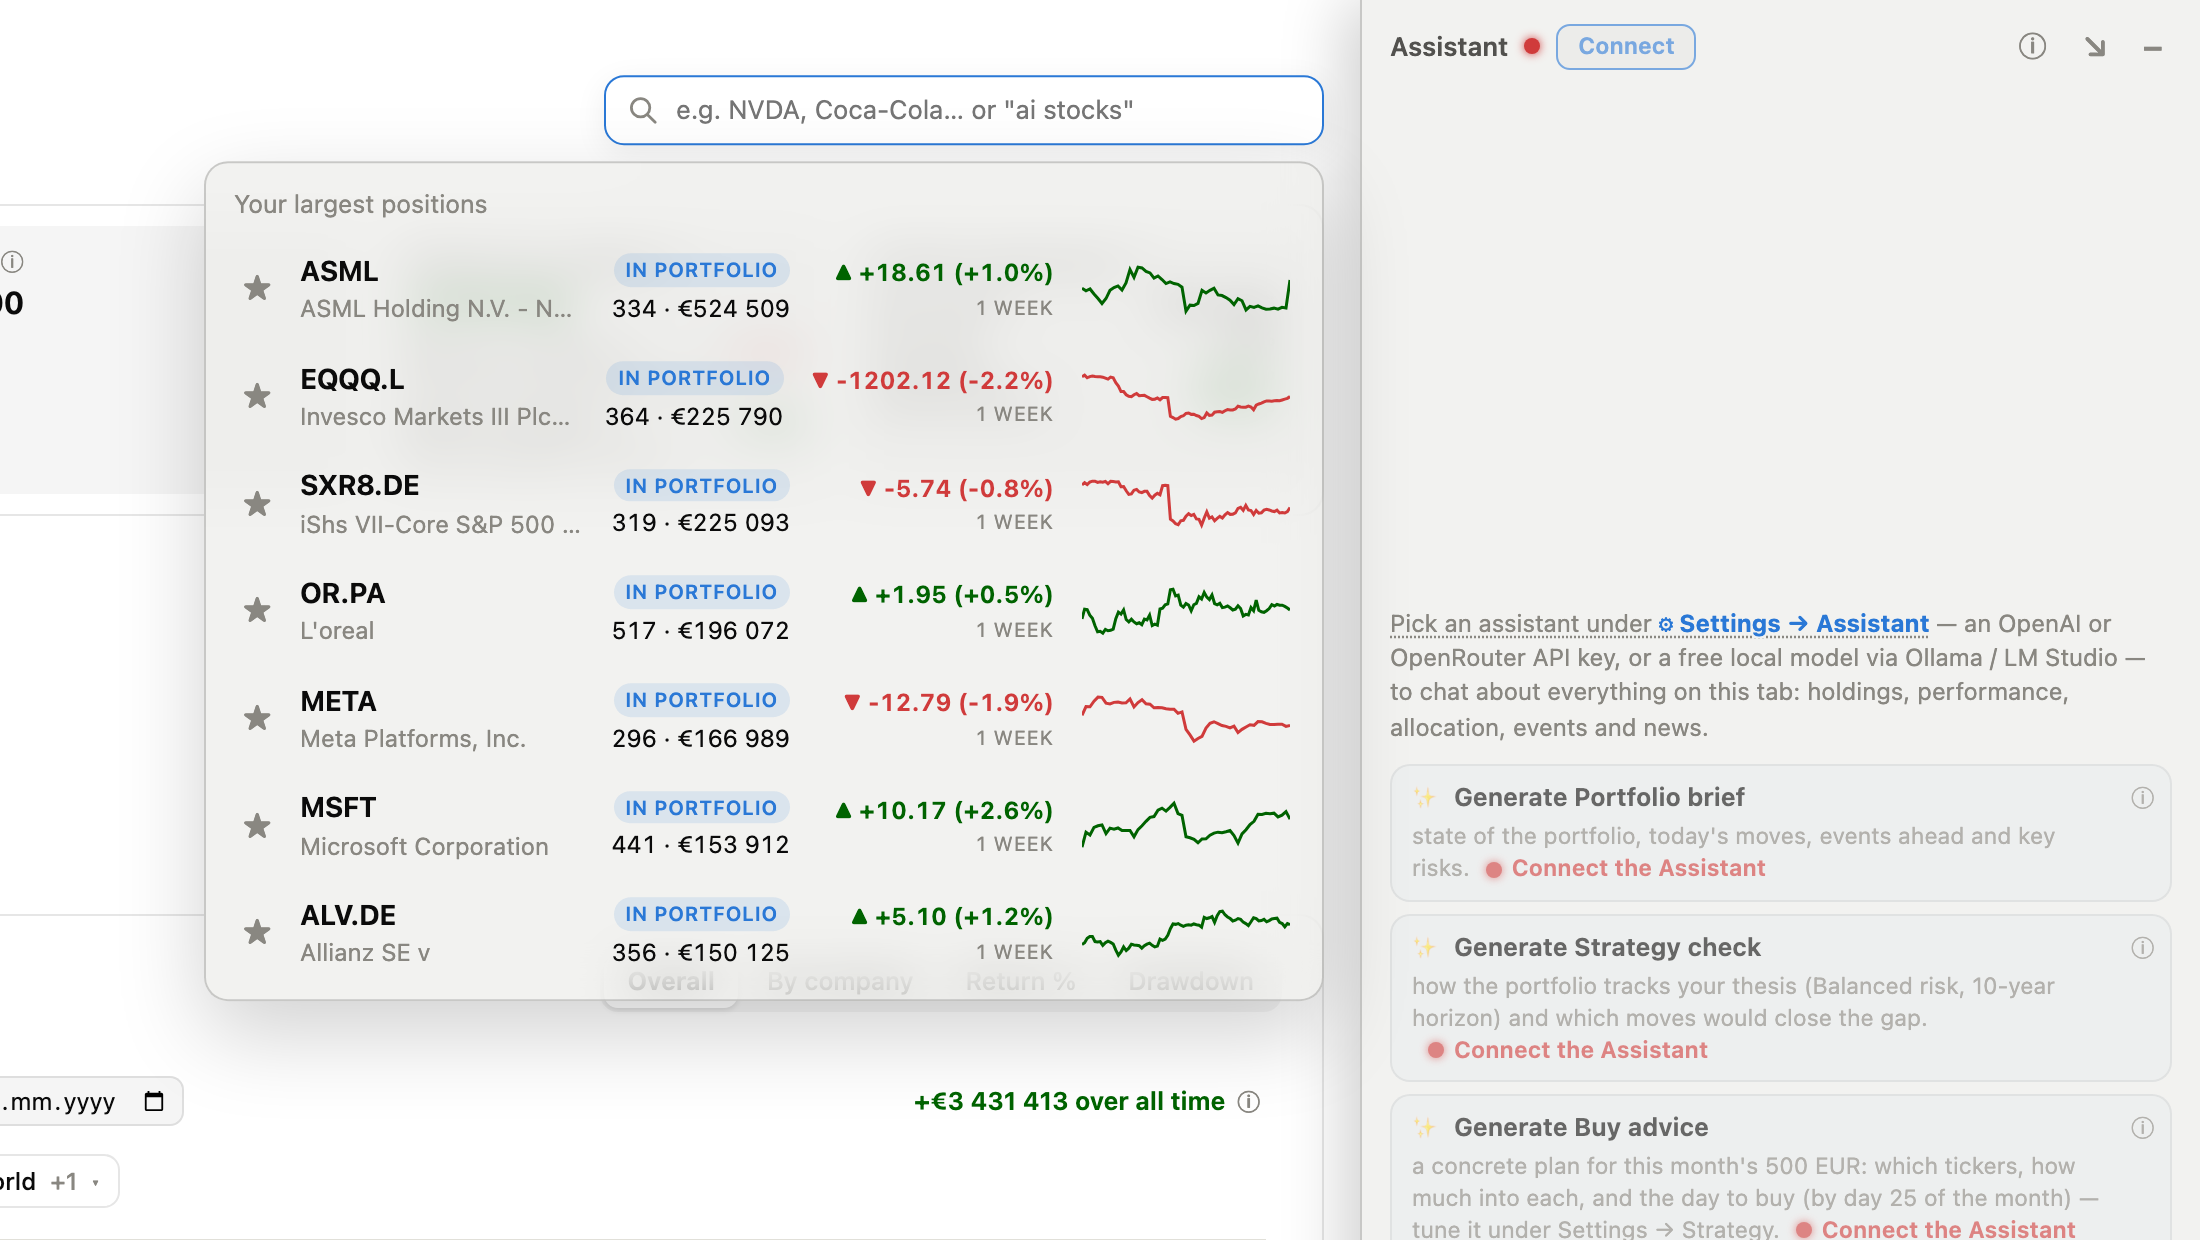The image size is (2200, 1240).
Task: Click MSFT IN PORTFOLIO badge
Action: 701,808
